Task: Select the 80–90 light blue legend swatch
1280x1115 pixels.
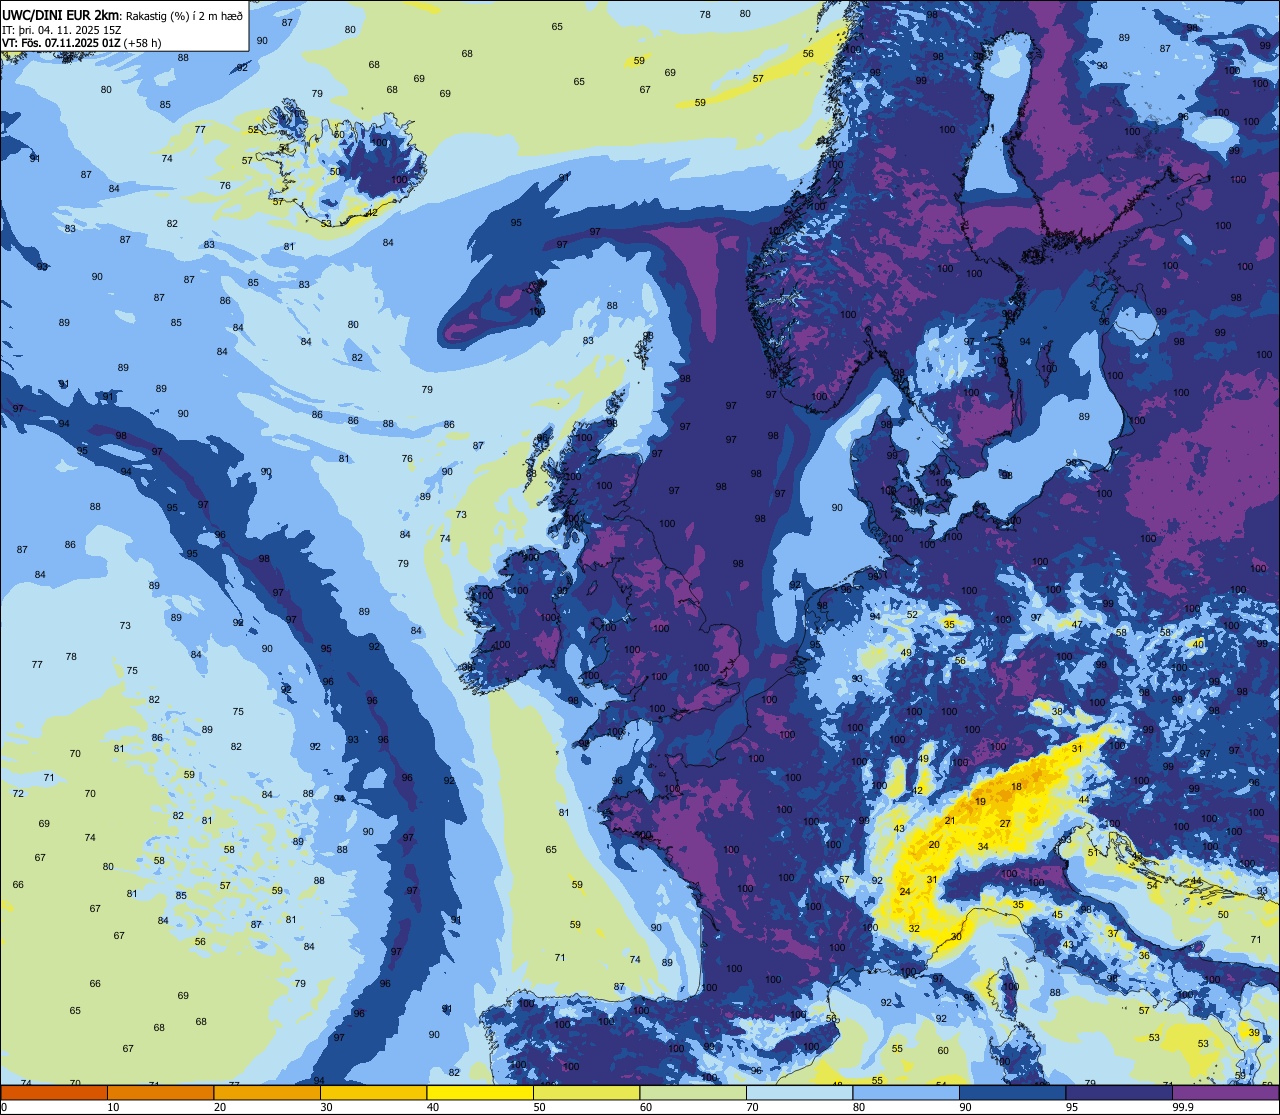Action: (906, 1092)
